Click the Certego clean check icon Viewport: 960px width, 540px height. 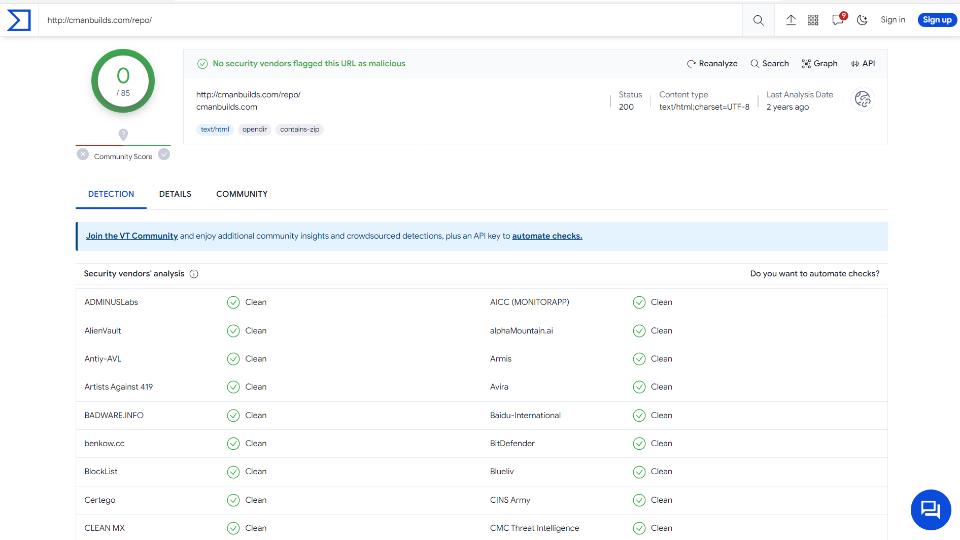(x=233, y=500)
